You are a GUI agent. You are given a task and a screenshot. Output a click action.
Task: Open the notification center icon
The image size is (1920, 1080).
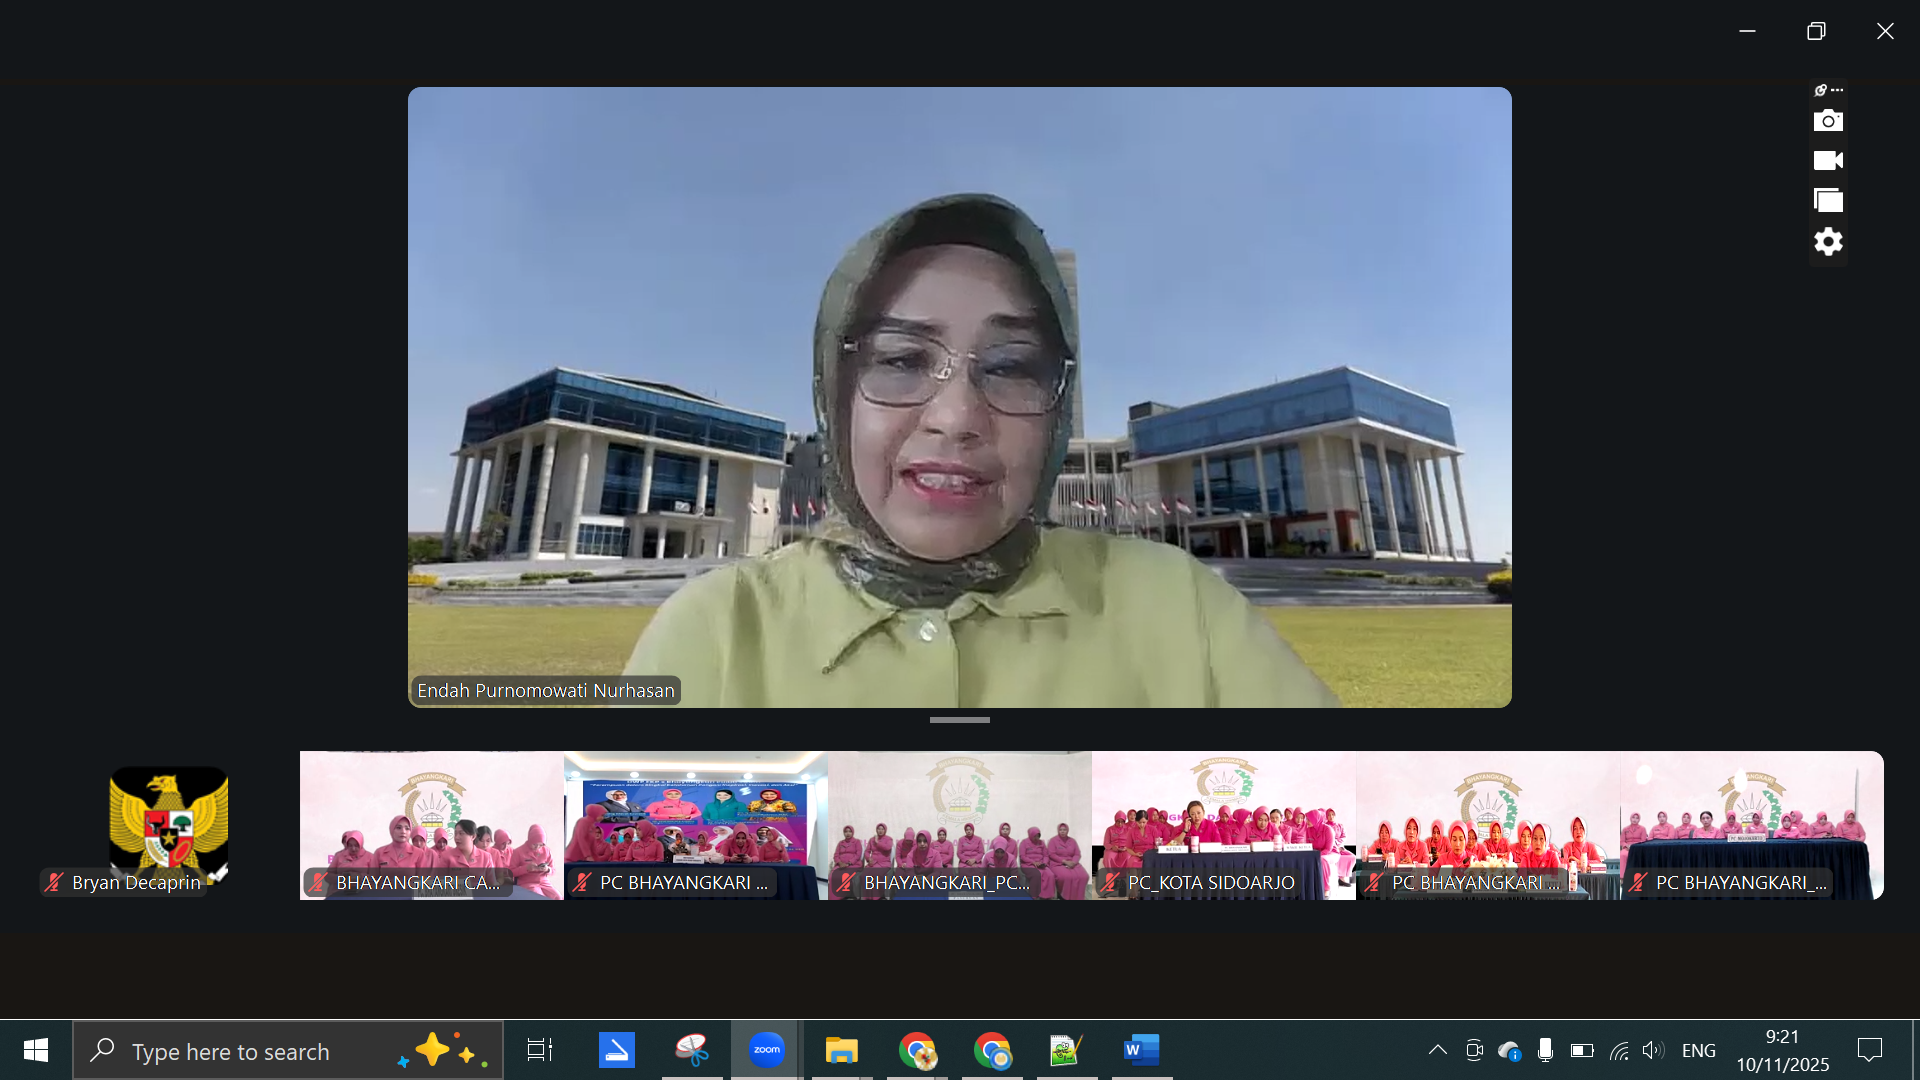point(1869,1050)
